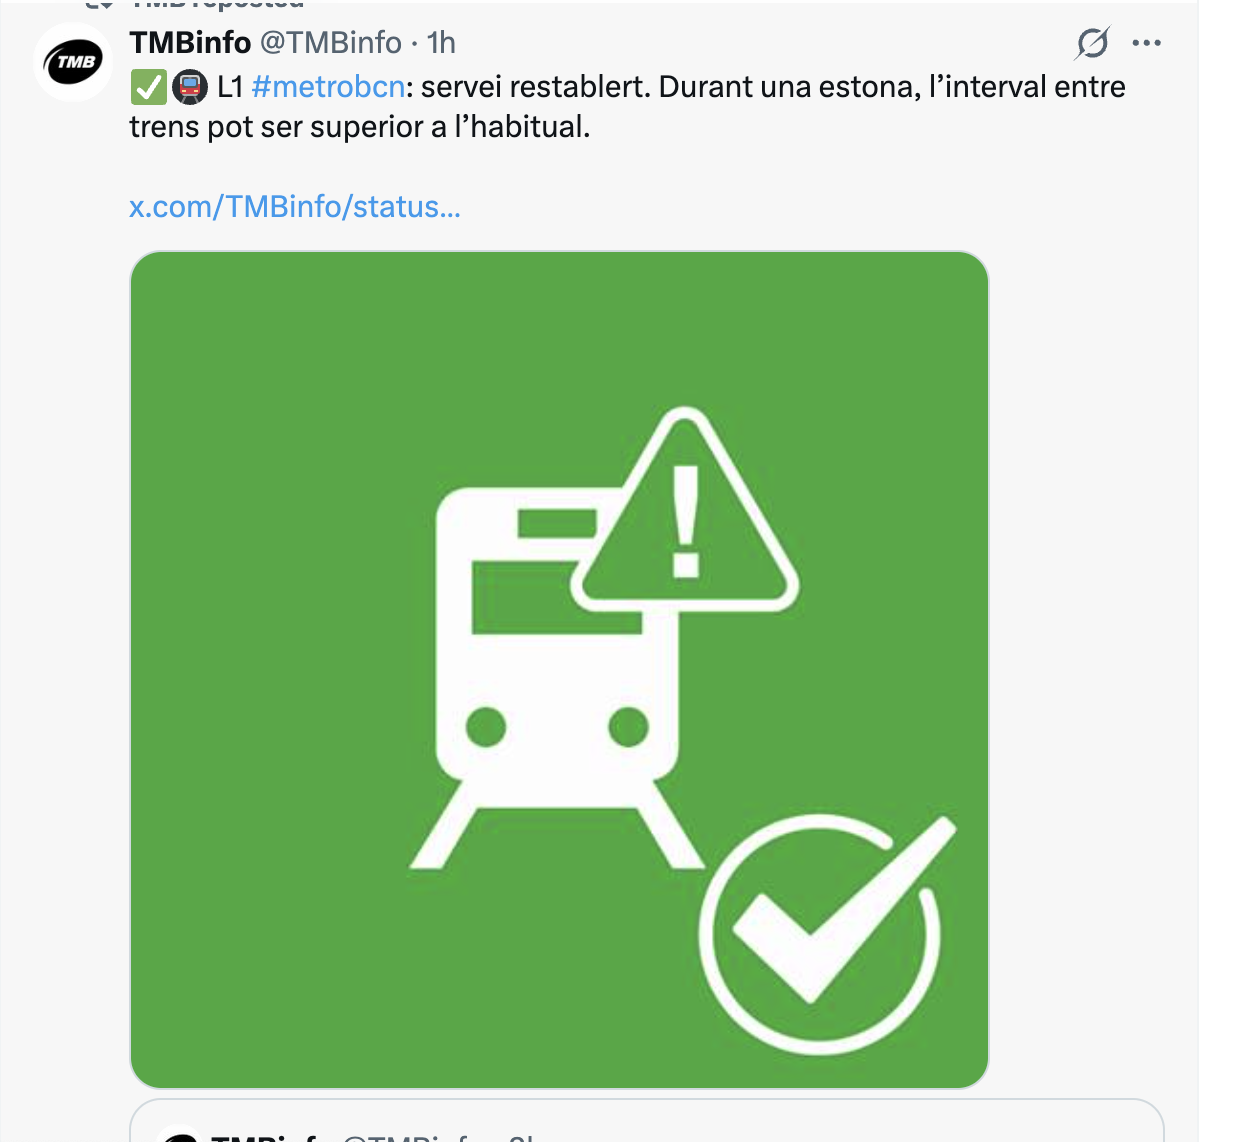Click the repost icon above the tweet

(98, 4)
